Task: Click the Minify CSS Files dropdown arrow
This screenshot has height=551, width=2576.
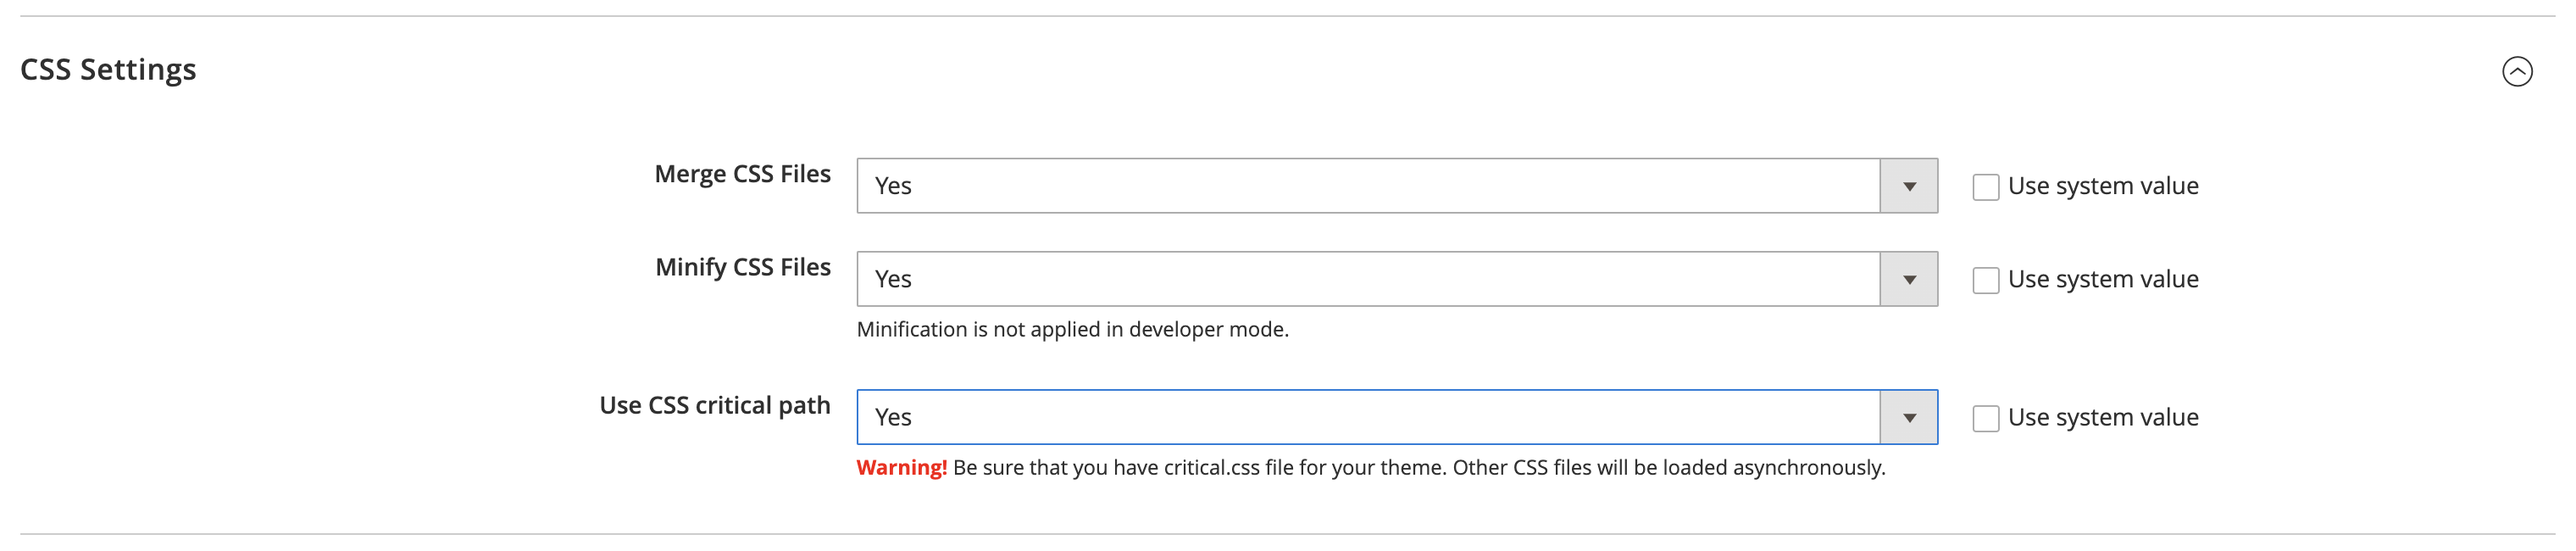Action: (1908, 279)
